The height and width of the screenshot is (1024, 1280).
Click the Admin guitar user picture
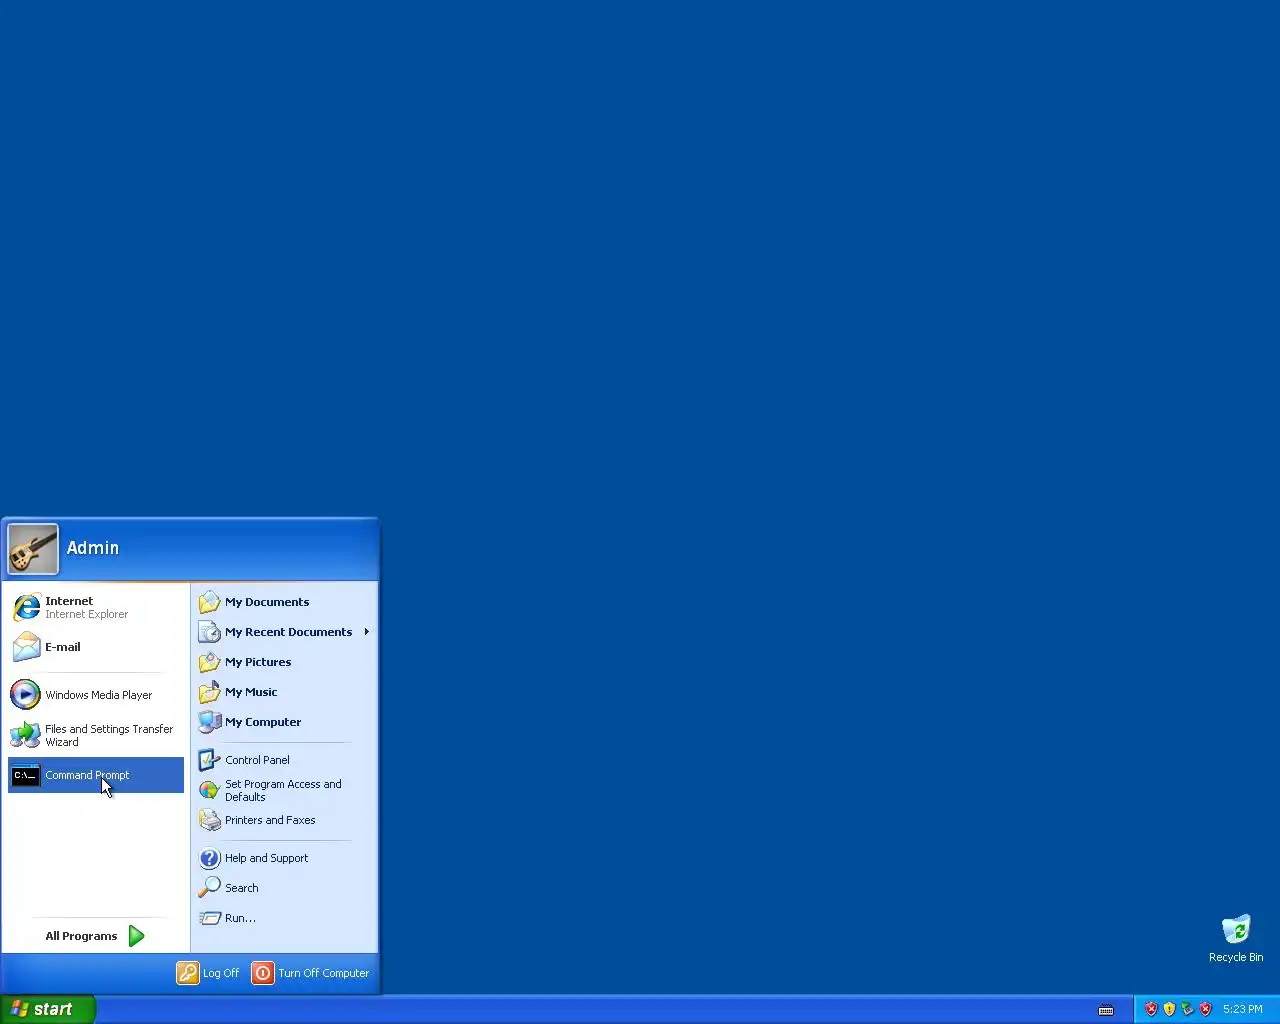tap(33, 549)
